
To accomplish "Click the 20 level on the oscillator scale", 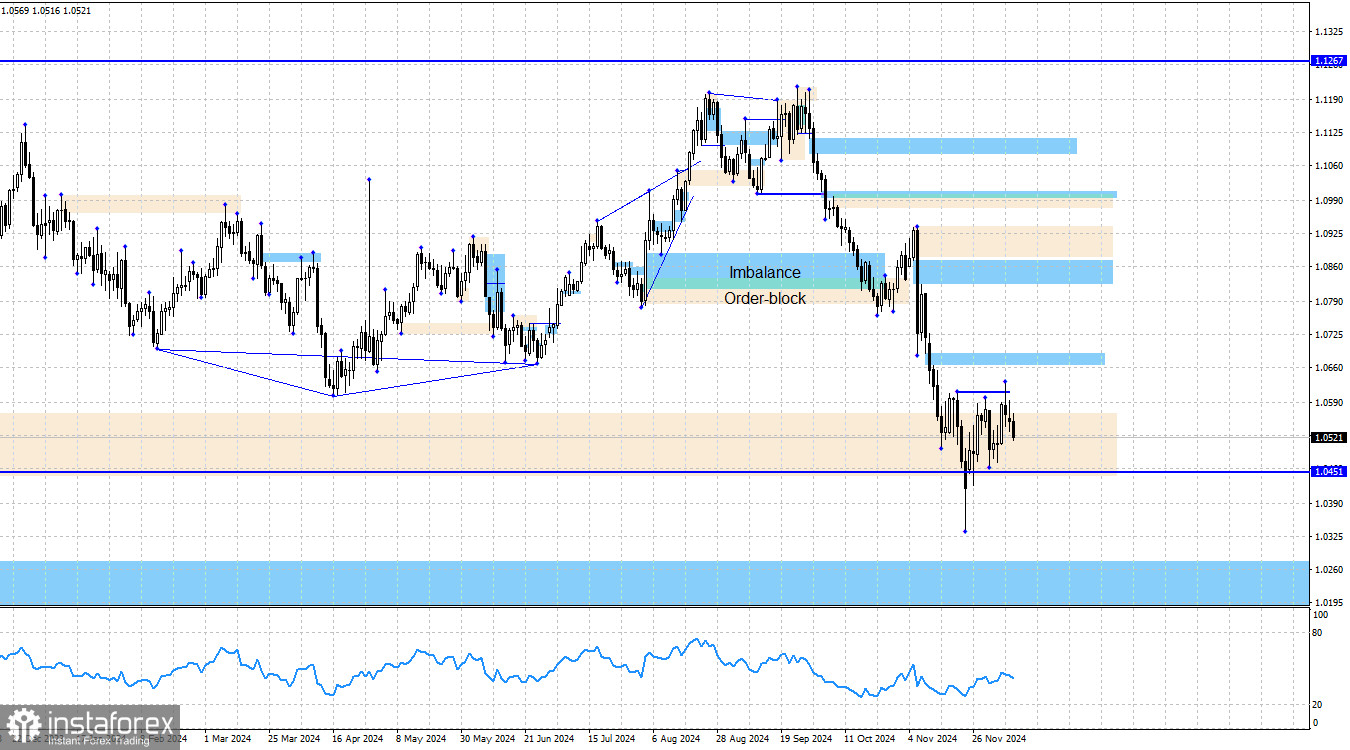I will 1317,705.
